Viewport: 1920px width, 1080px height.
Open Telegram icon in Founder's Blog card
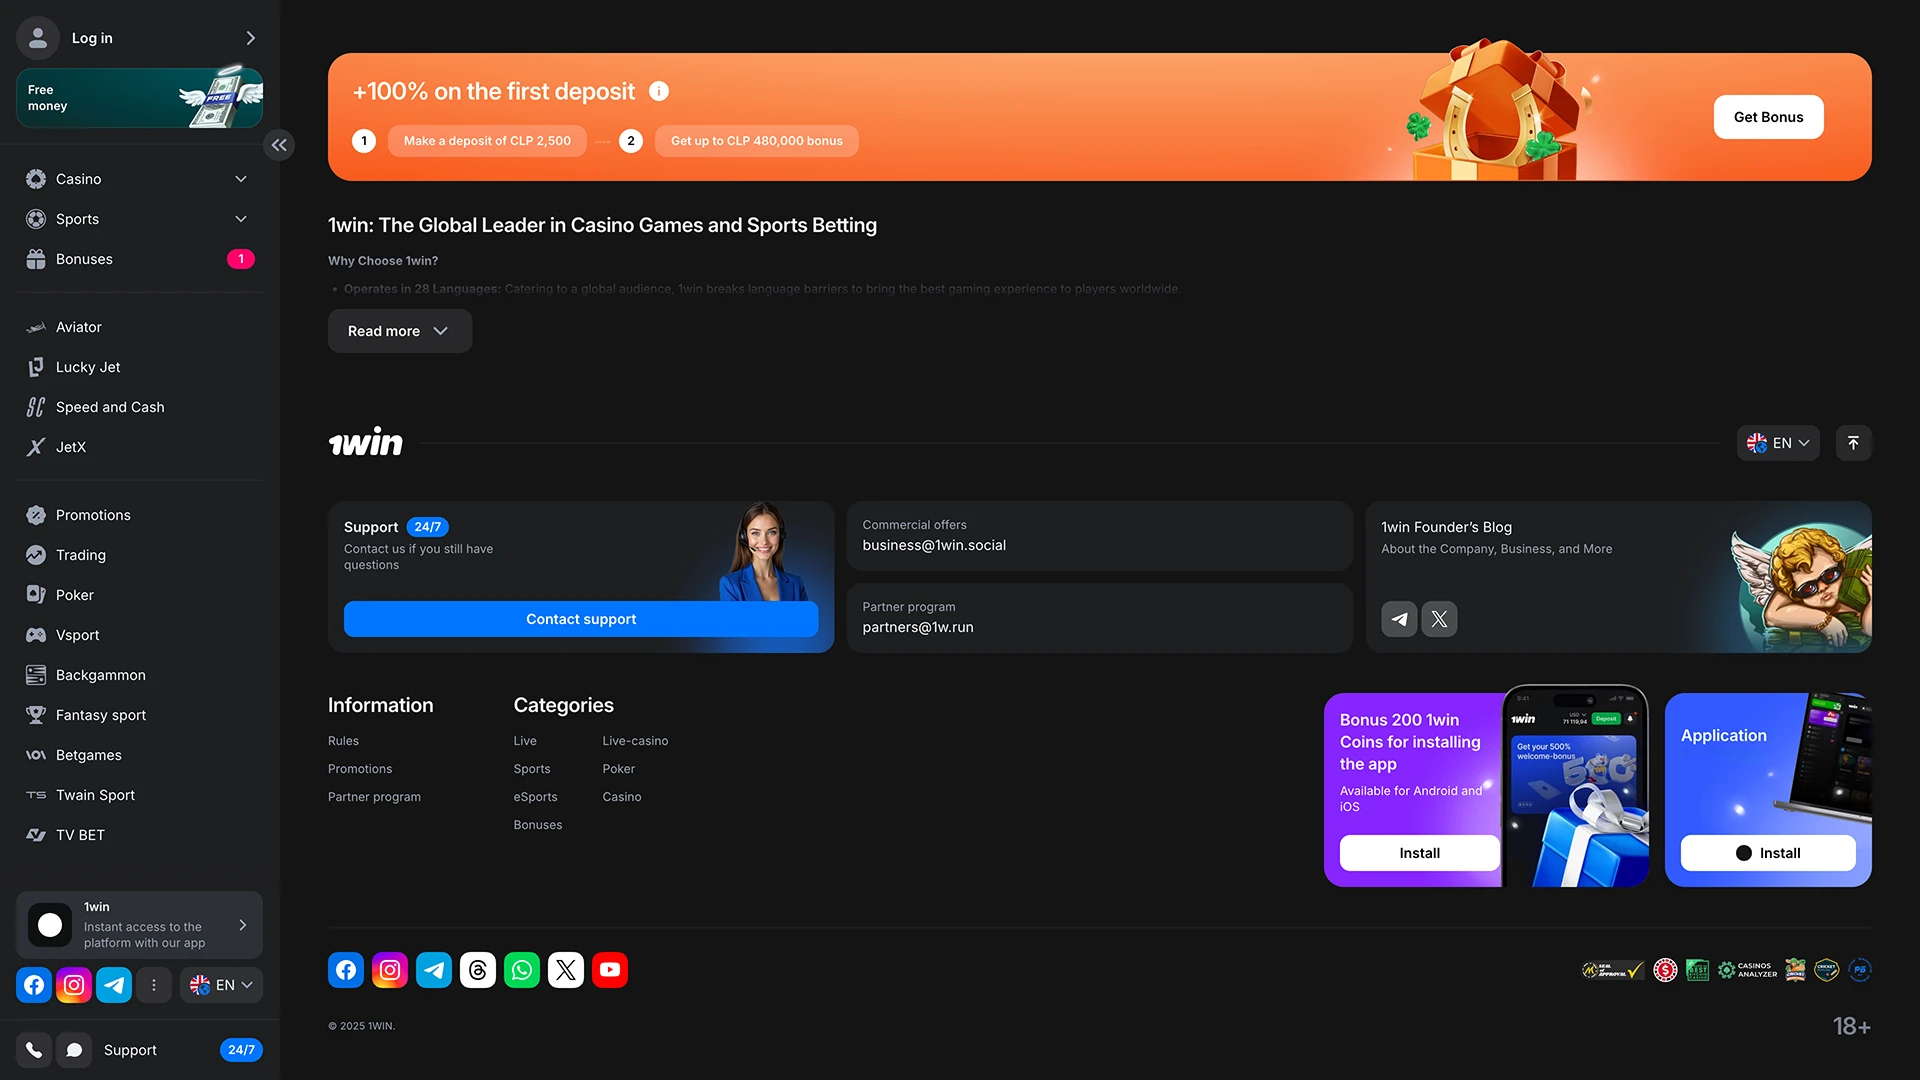[1399, 619]
